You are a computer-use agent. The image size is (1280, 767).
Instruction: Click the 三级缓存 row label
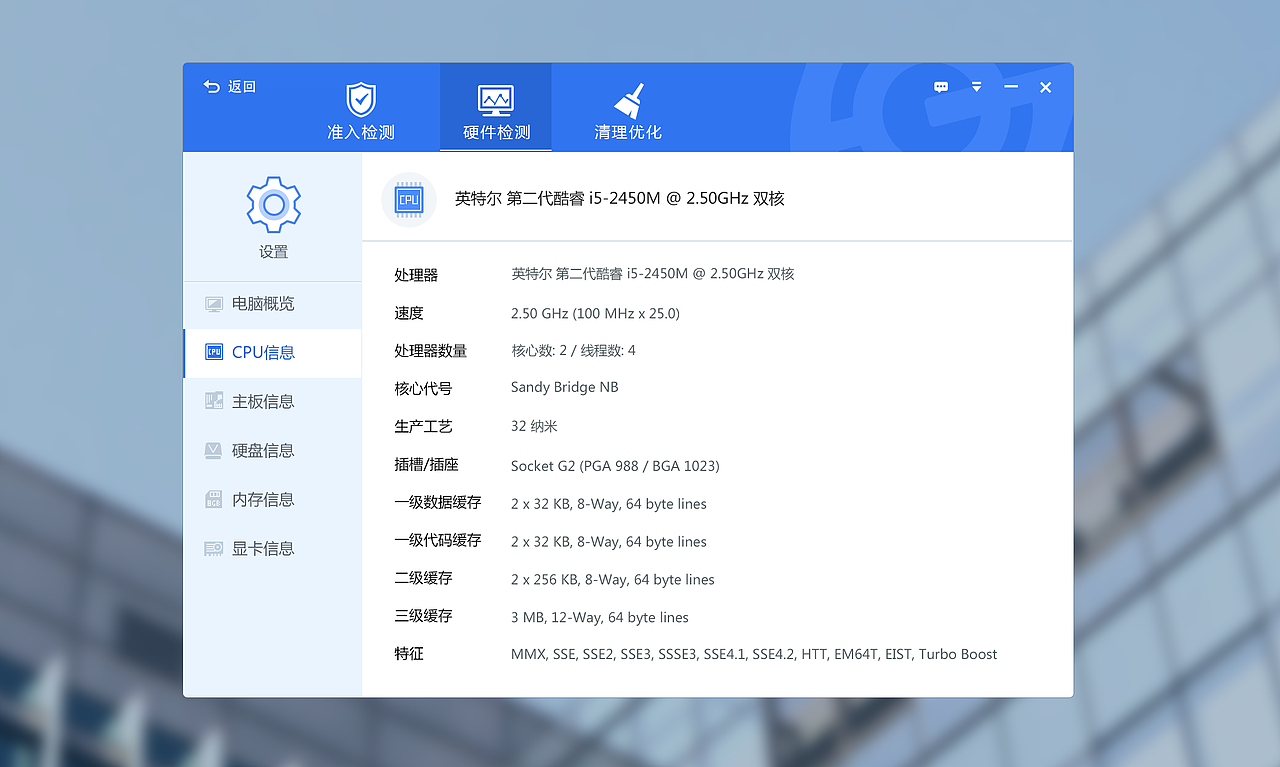pyautogui.click(x=423, y=616)
